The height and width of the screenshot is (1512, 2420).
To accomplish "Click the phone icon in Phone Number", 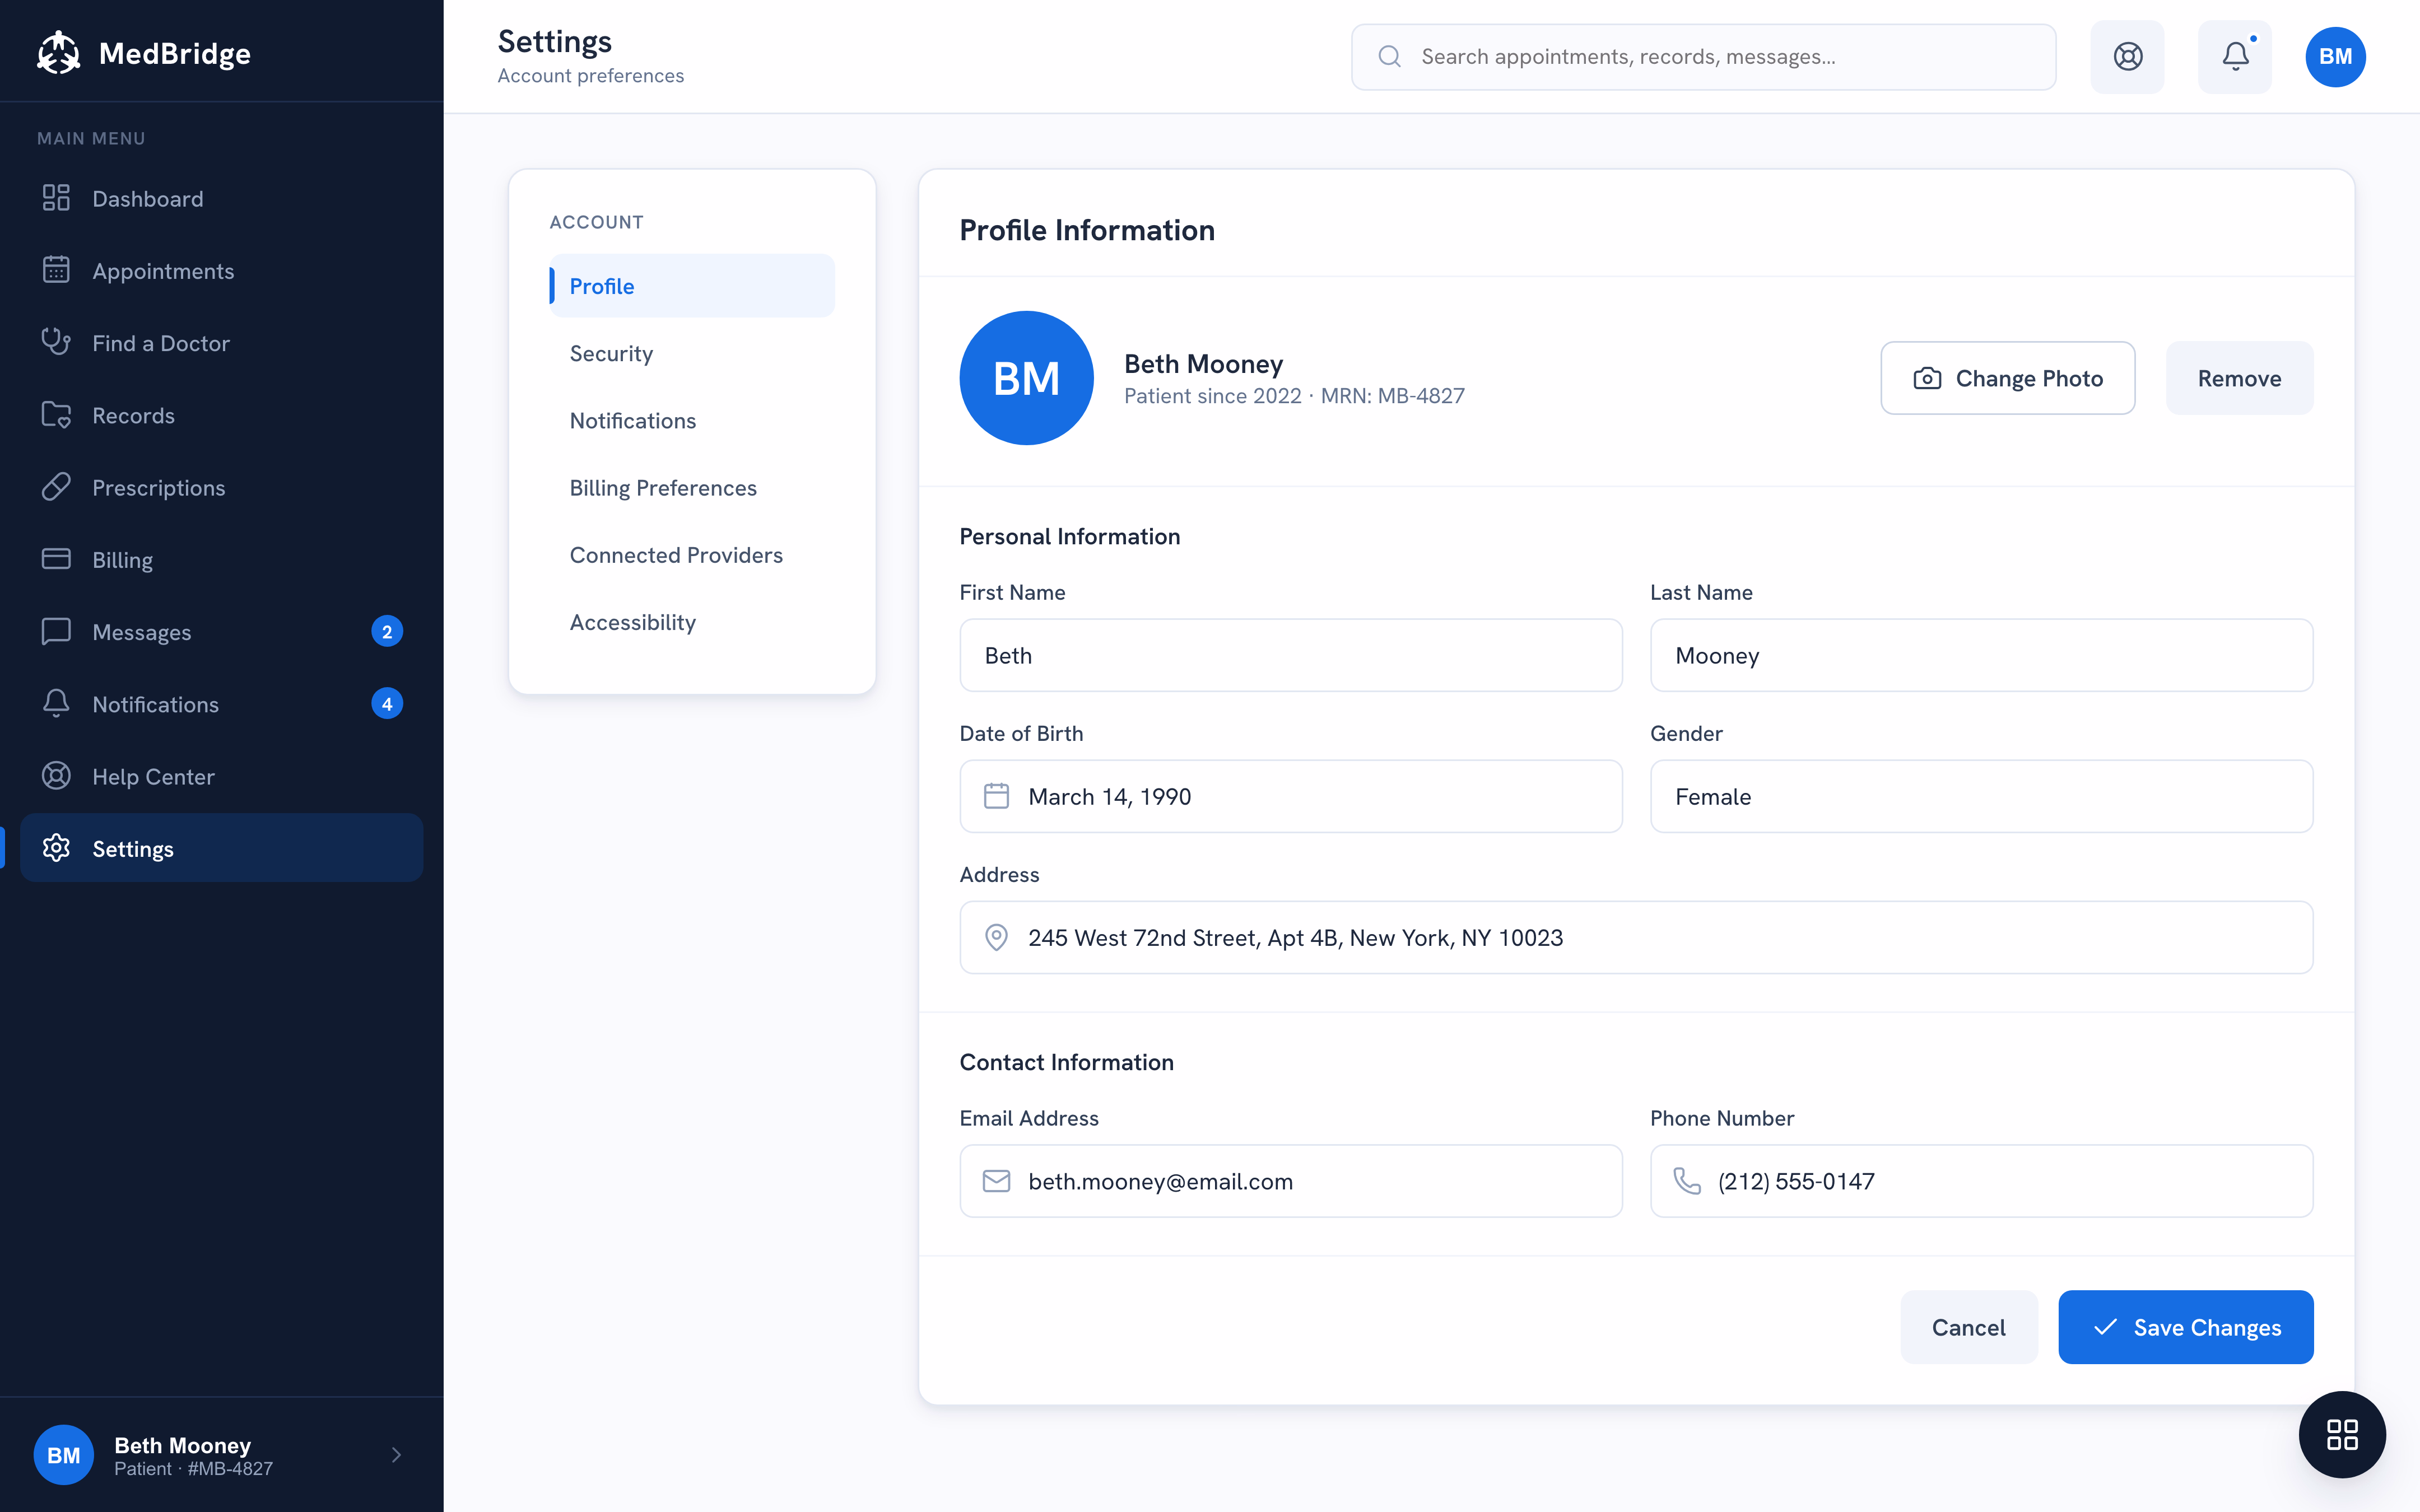I will pyautogui.click(x=1687, y=1181).
